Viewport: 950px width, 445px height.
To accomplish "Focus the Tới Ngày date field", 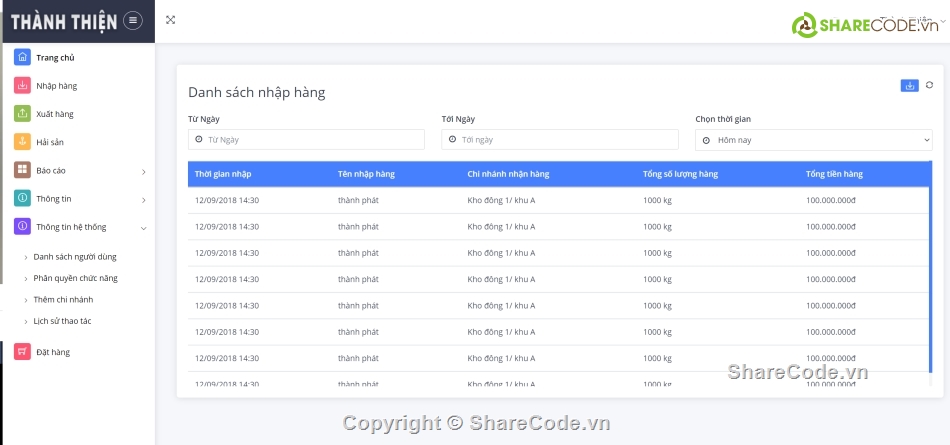I will pyautogui.click(x=559, y=140).
